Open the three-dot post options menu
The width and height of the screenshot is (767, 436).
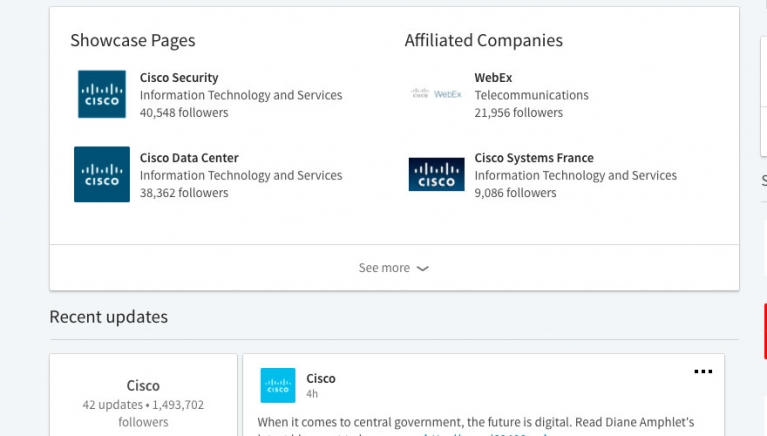point(703,372)
